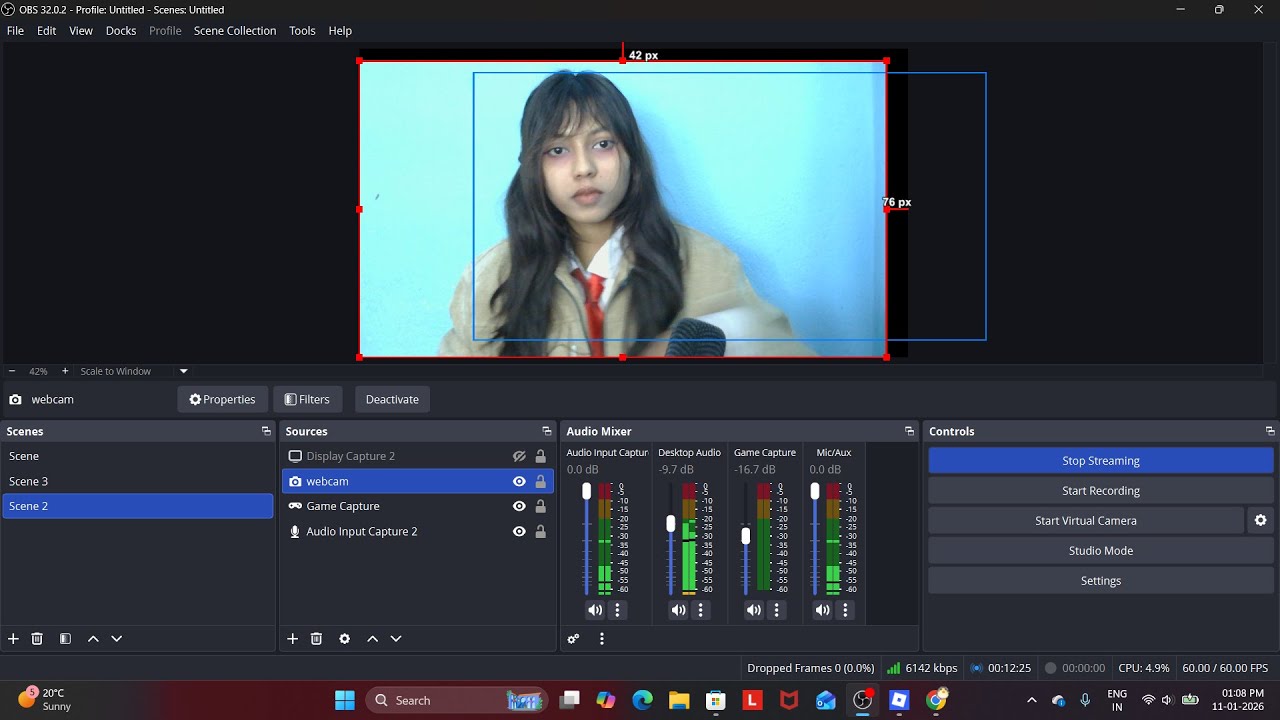Add a new scene with plus icon
1280x720 pixels.
point(13,639)
